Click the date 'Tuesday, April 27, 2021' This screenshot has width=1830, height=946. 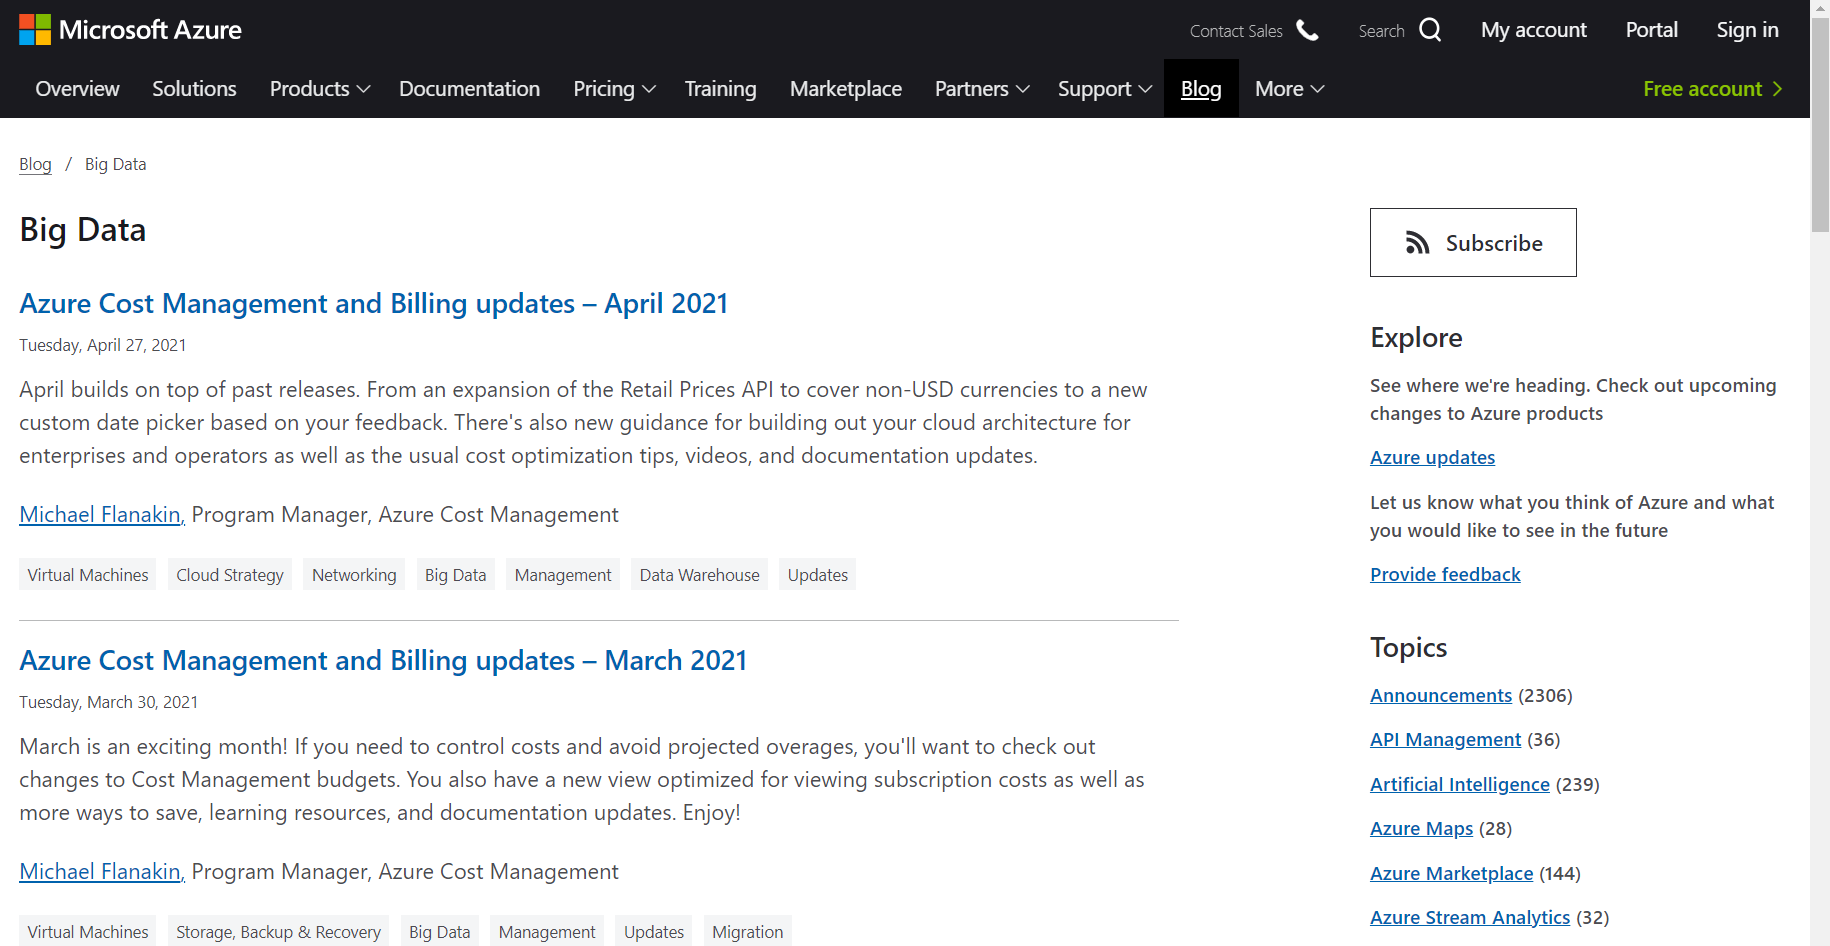click(x=103, y=345)
